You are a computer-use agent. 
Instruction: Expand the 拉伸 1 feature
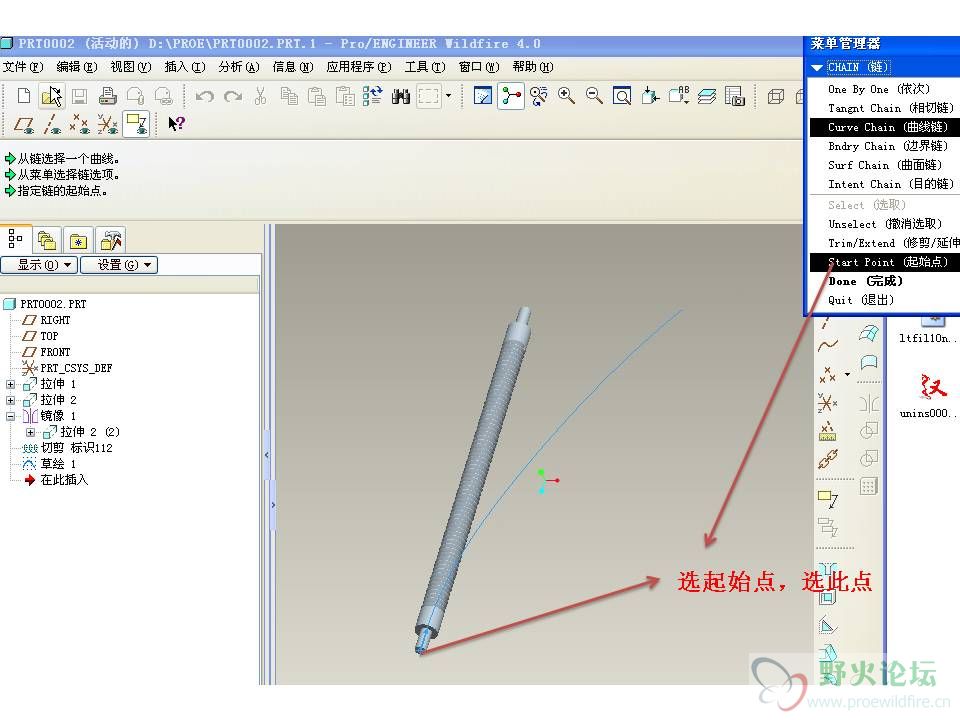point(10,384)
